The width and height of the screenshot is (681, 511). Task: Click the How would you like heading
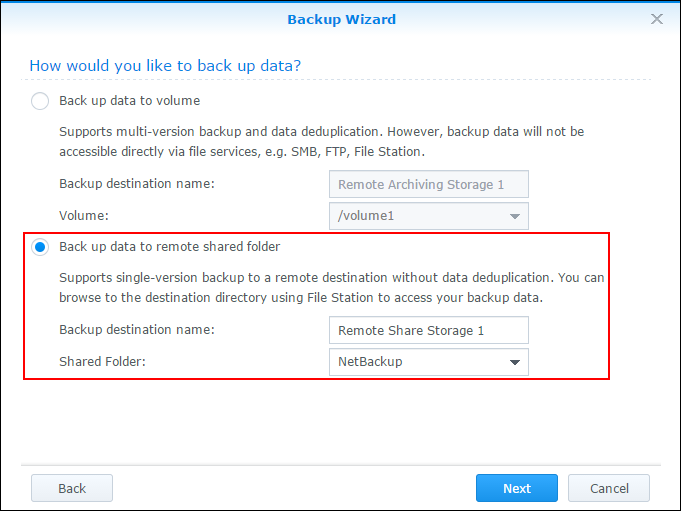click(165, 66)
